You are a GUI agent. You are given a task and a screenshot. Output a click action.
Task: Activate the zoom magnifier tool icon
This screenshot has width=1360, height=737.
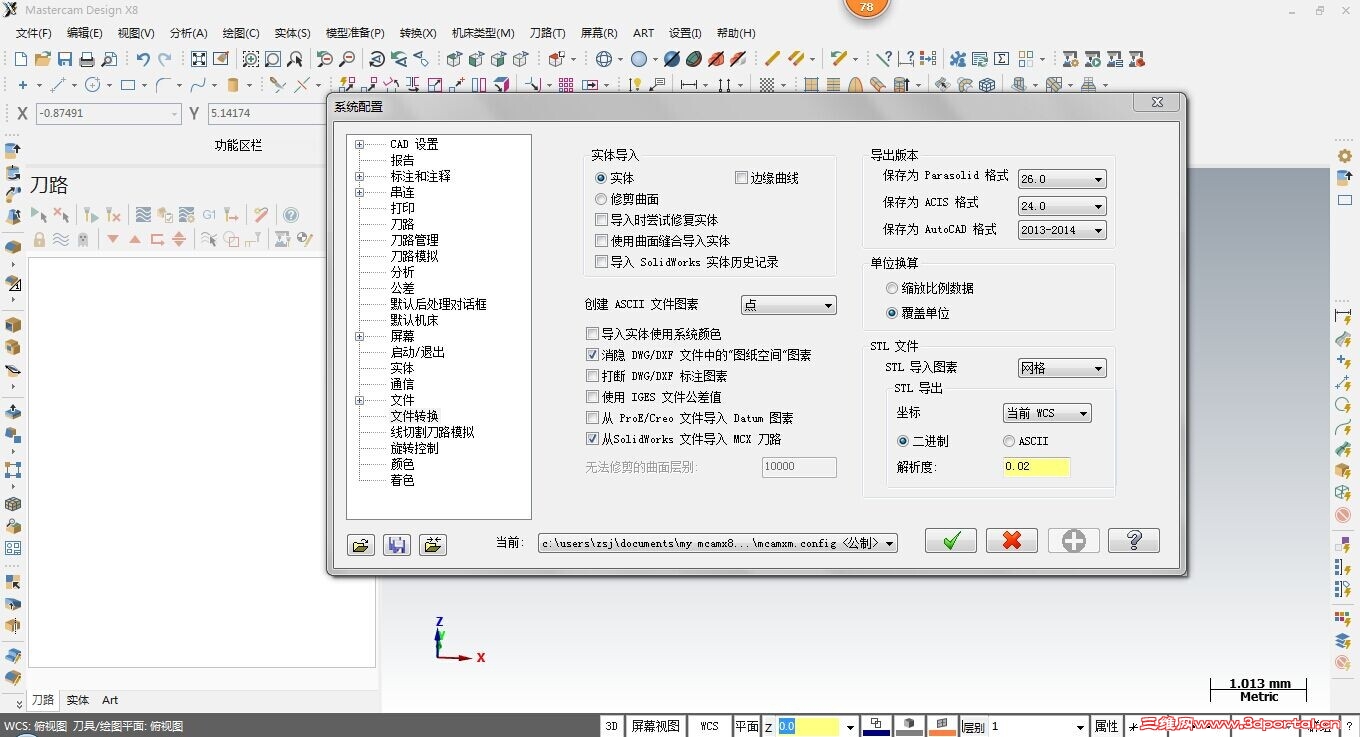(249, 60)
